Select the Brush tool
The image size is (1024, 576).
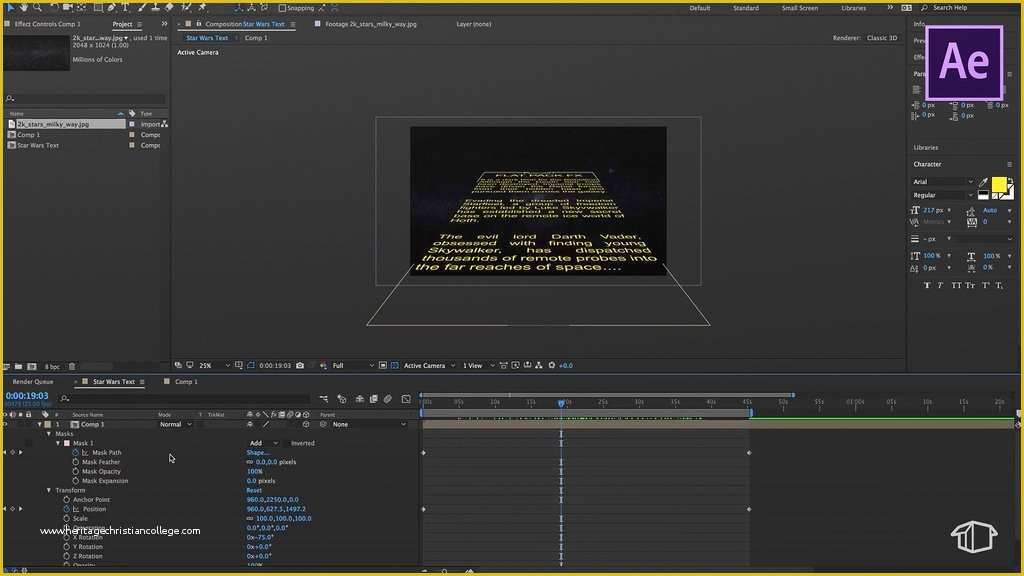click(x=142, y=7)
